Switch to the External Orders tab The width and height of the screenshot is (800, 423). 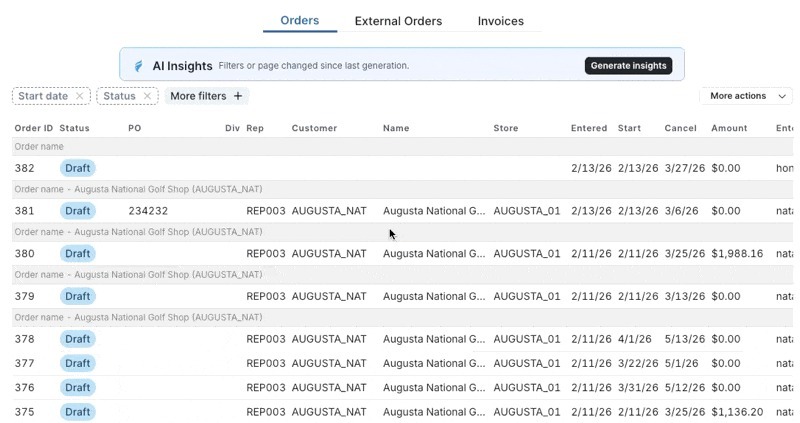398,21
